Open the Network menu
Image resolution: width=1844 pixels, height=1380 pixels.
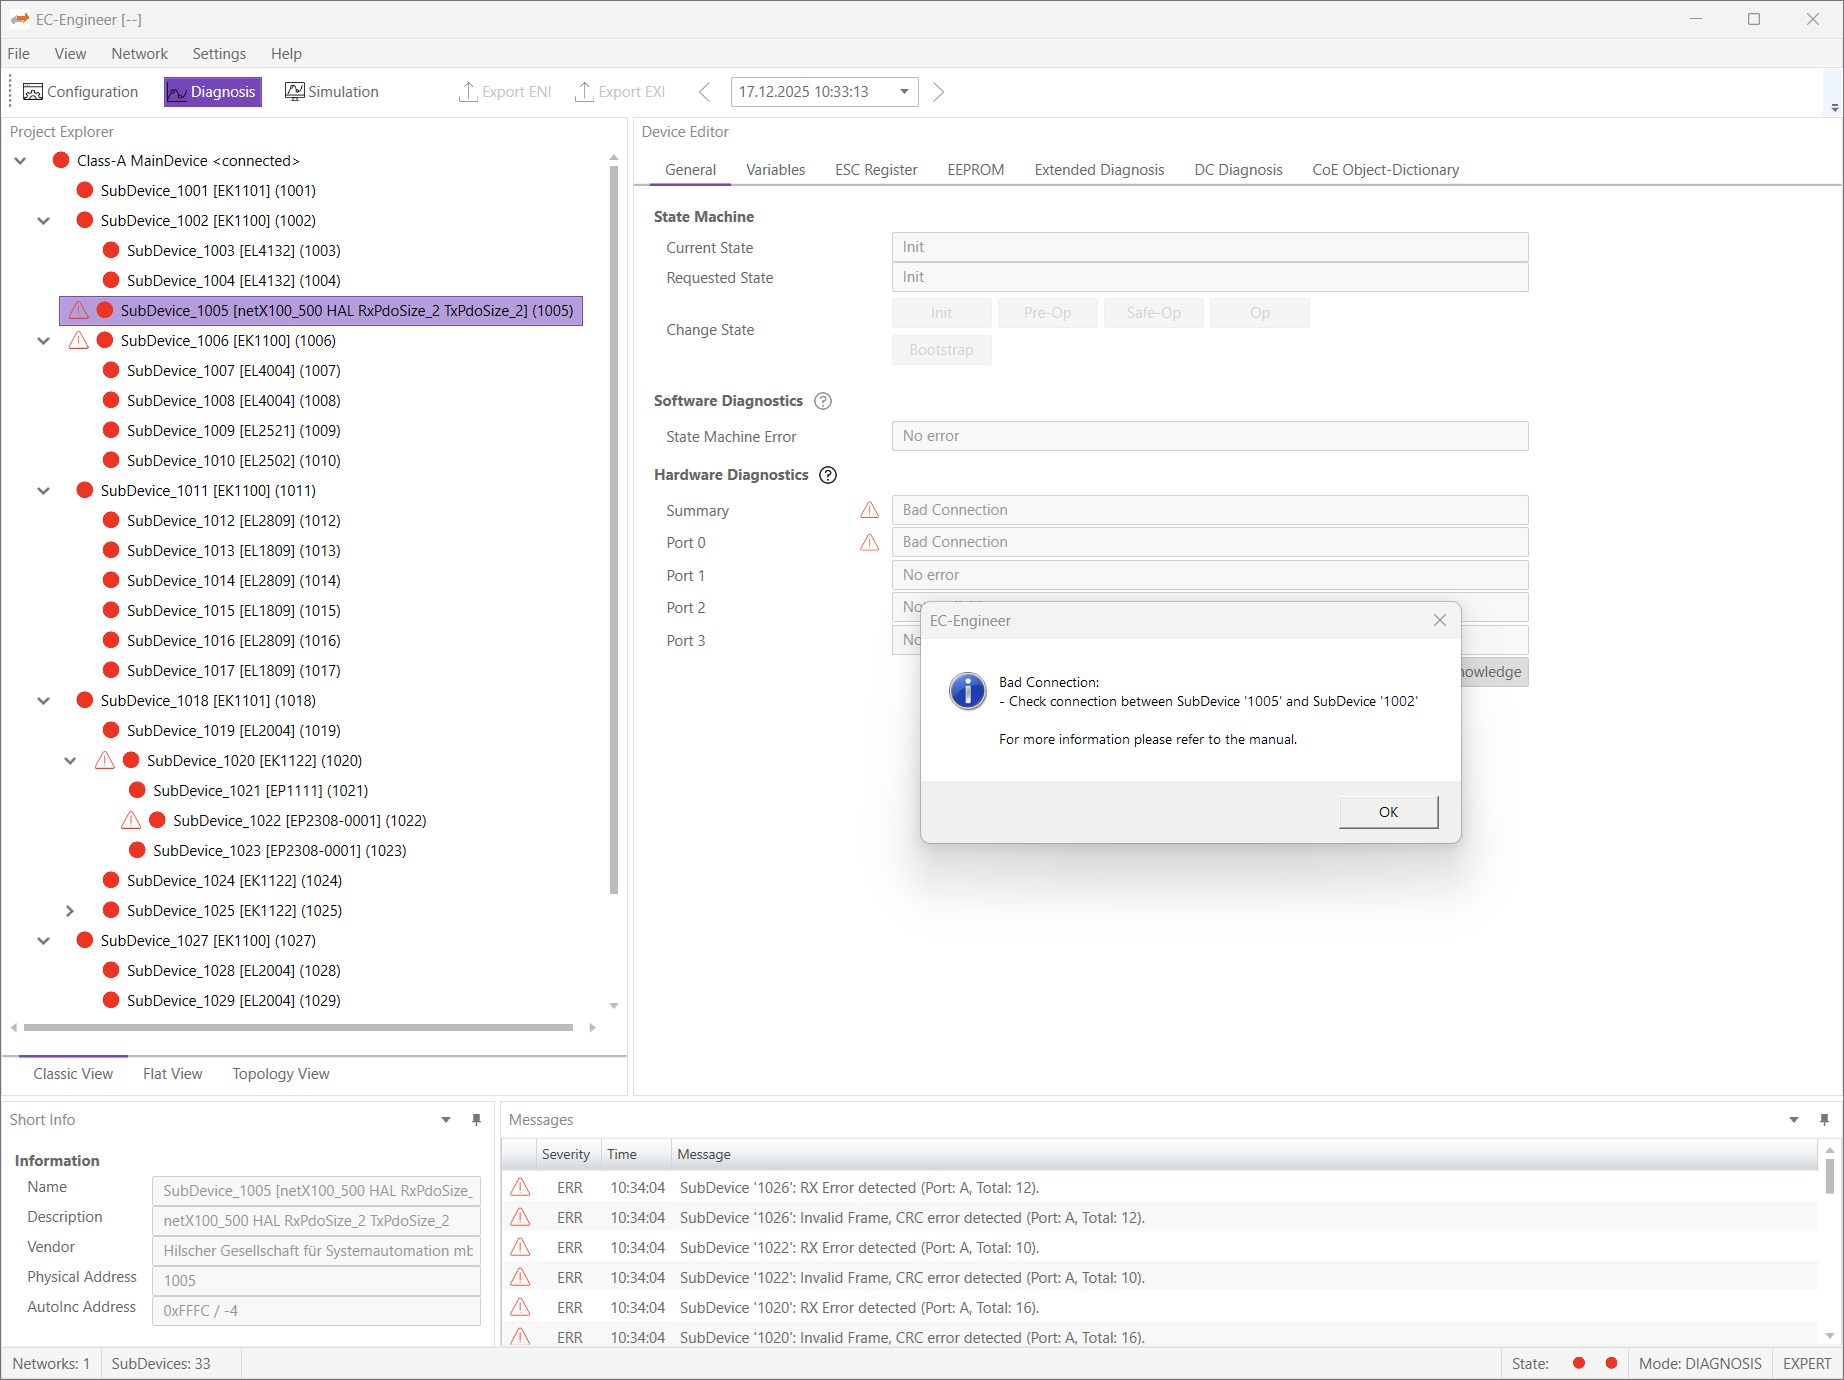coord(139,54)
